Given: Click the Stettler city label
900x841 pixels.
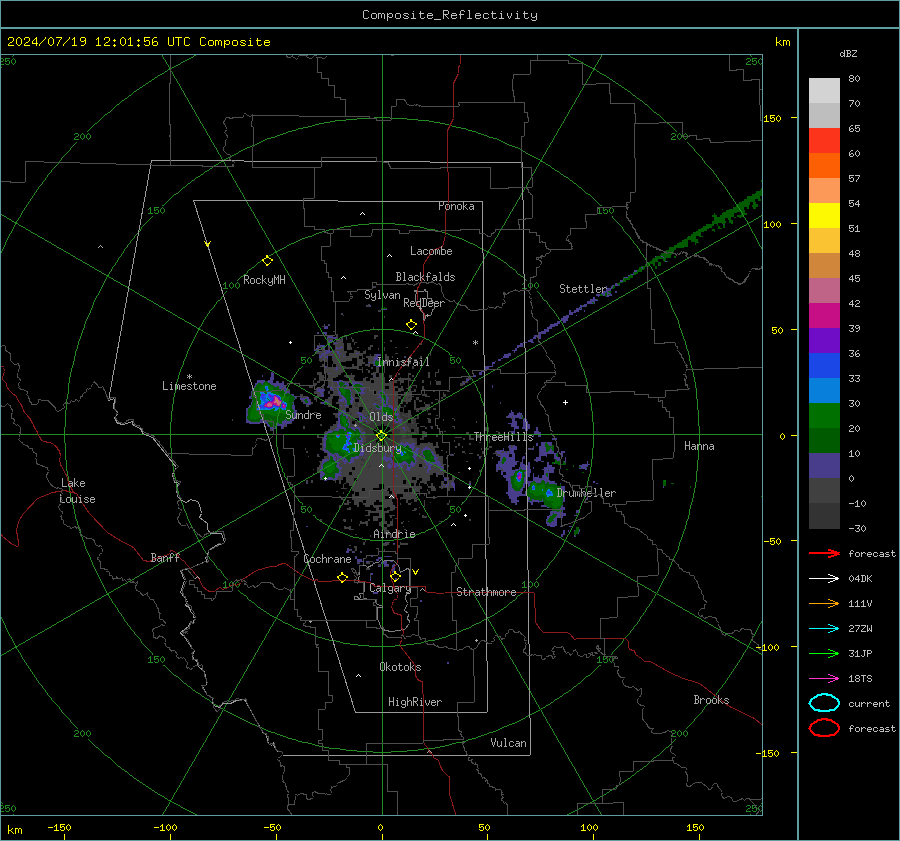Looking at the screenshot, I should [583, 289].
